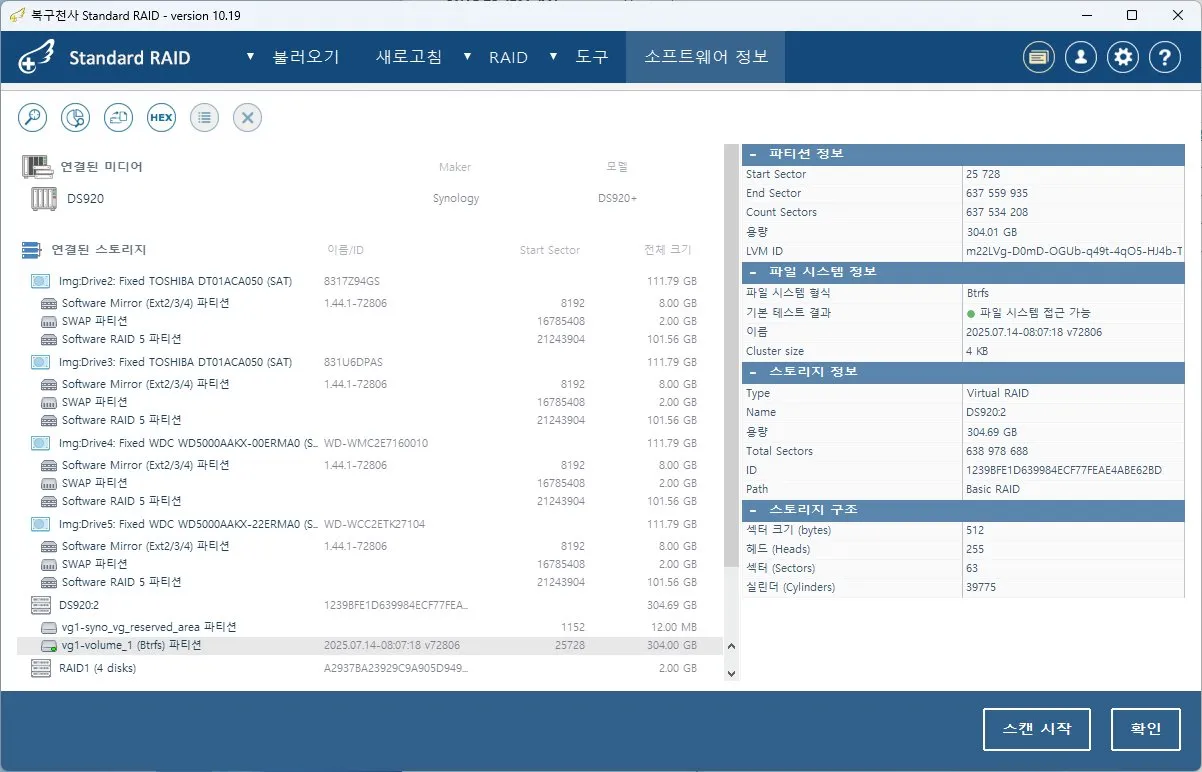
Task: Click the storage list scrollbar down arrow
Action: click(x=731, y=673)
